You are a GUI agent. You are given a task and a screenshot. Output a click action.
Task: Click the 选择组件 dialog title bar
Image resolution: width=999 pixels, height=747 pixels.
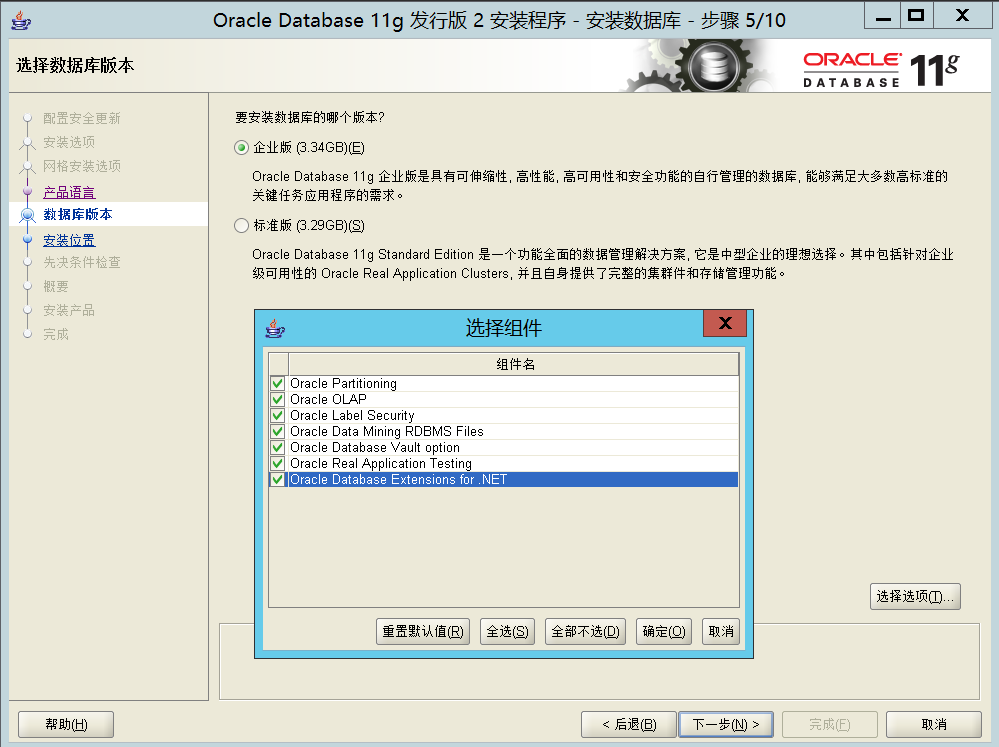[x=503, y=328]
